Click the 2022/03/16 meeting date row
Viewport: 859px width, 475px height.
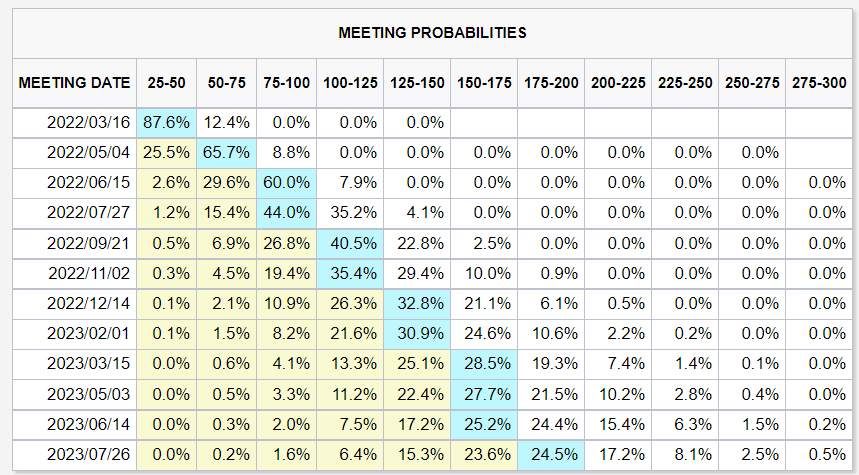(89, 123)
